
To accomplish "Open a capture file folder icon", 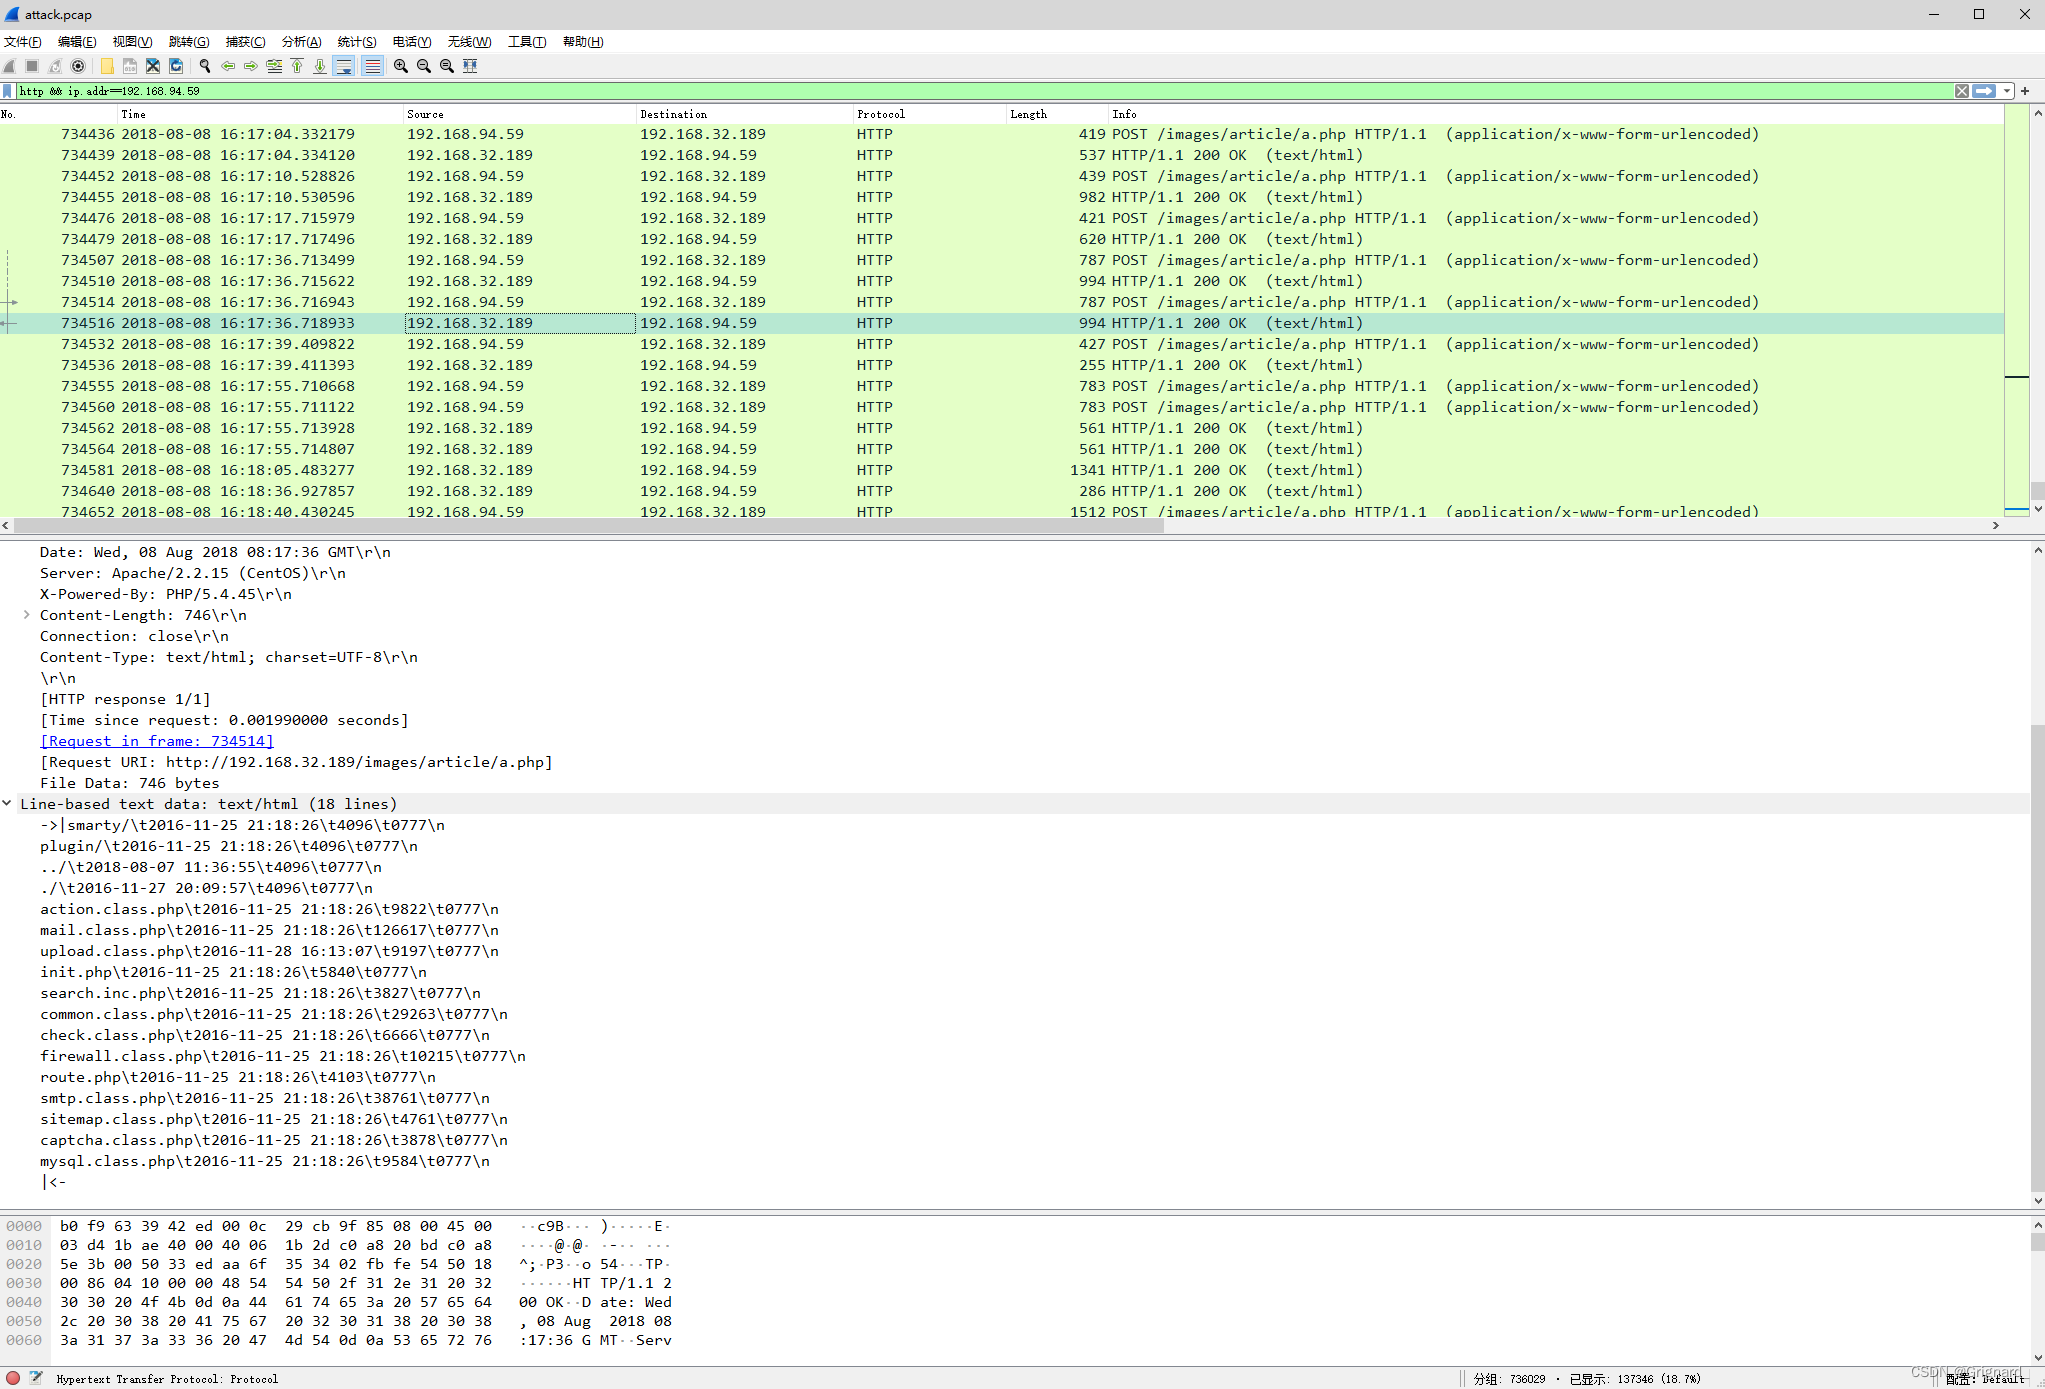I will pos(107,66).
